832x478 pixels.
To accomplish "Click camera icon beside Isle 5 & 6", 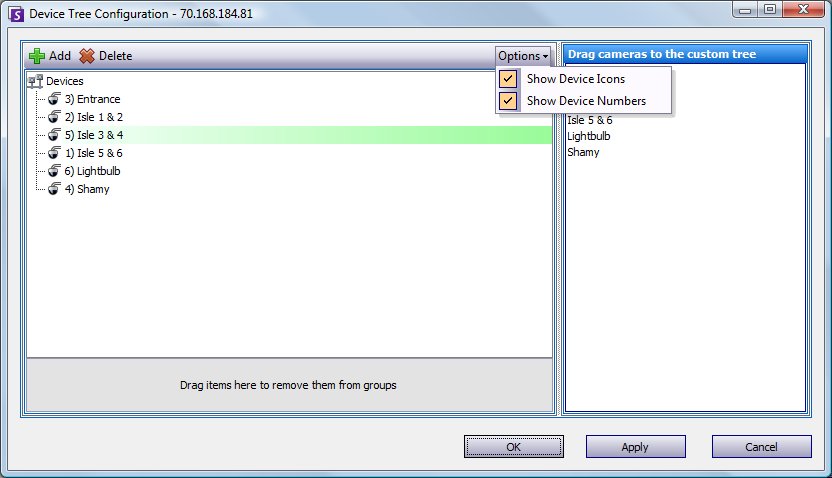I will pos(54,153).
